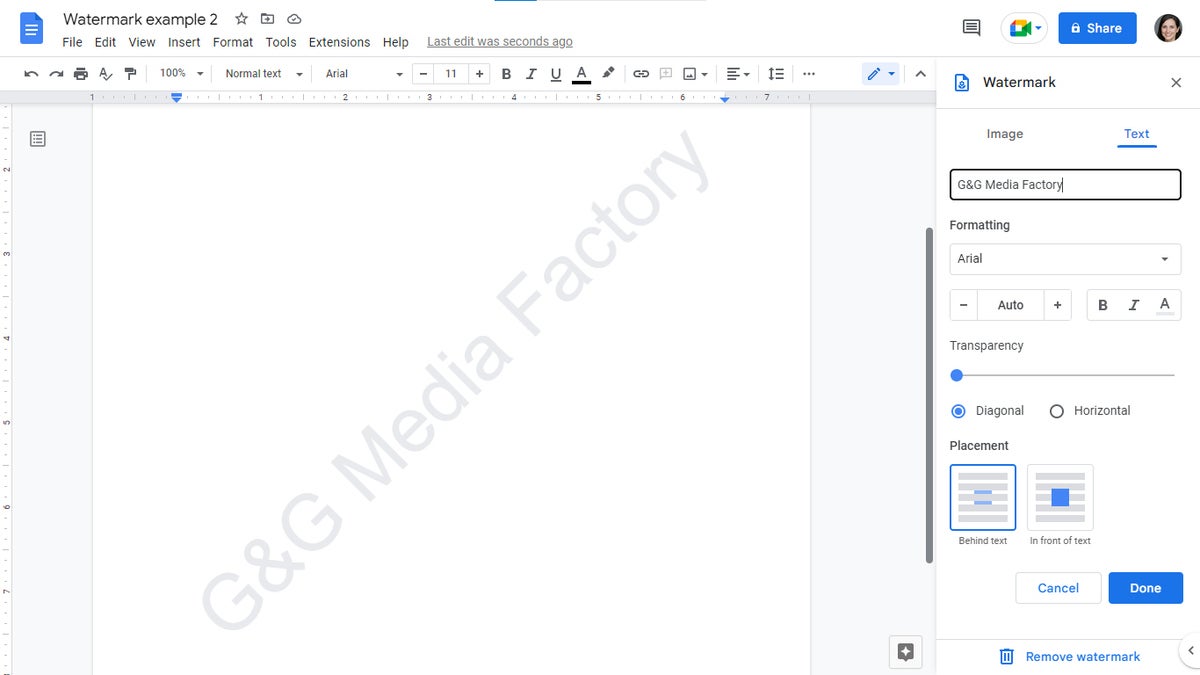Decrease toolbar font size

coord(423,74)
